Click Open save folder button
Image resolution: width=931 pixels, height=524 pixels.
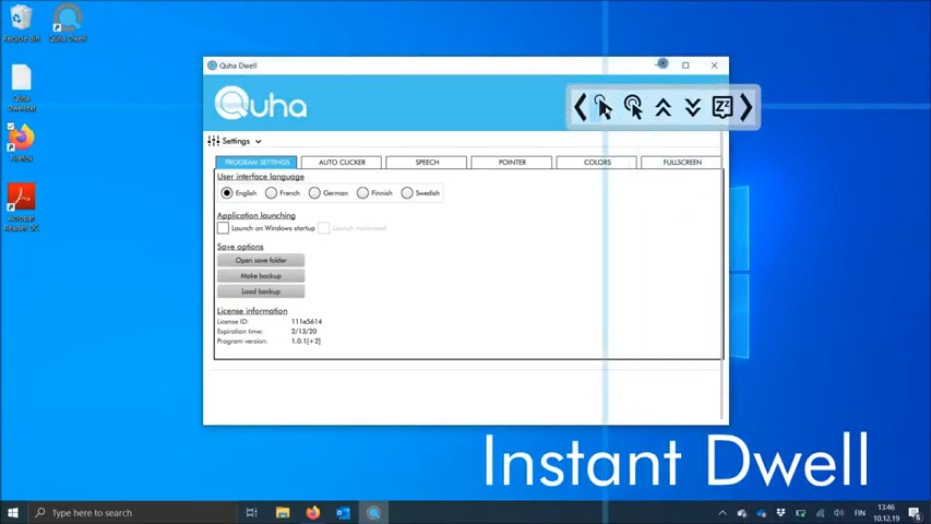[261, 260]
